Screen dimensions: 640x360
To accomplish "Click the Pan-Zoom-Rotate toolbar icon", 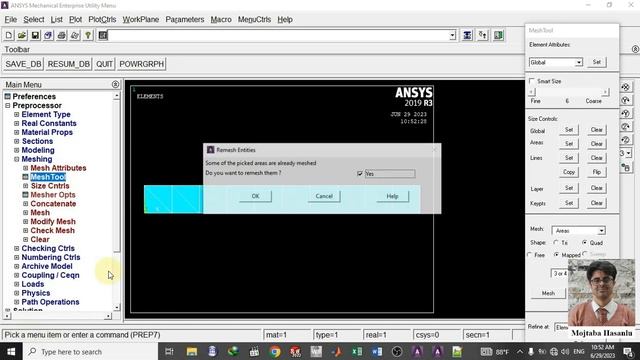I will [48, 36].
